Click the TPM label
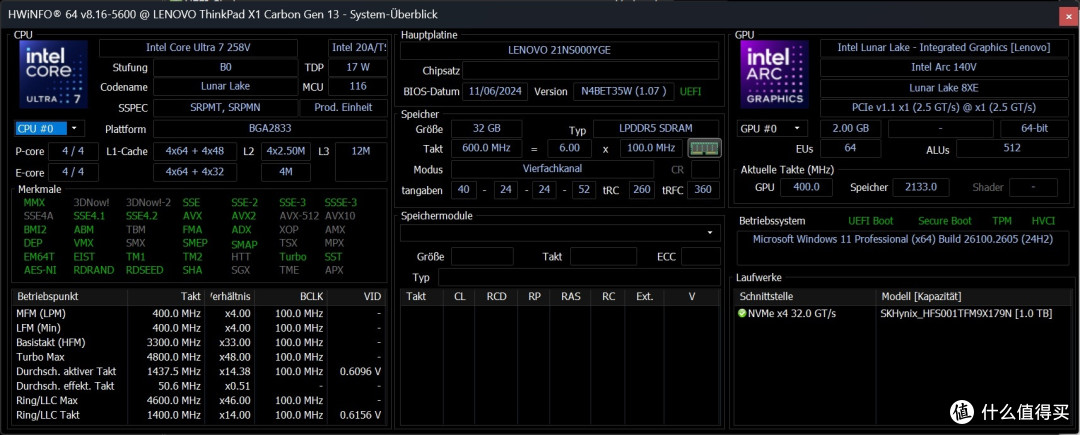Screen dimensions: 1080x435 tap(1002, 221)
